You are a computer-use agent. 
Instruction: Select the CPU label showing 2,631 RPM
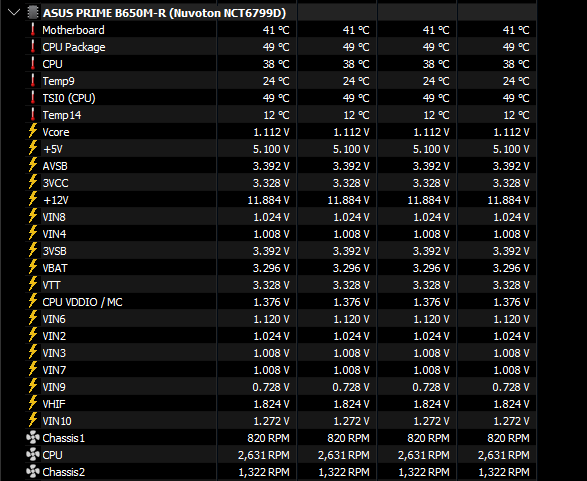tap(52, 455)
